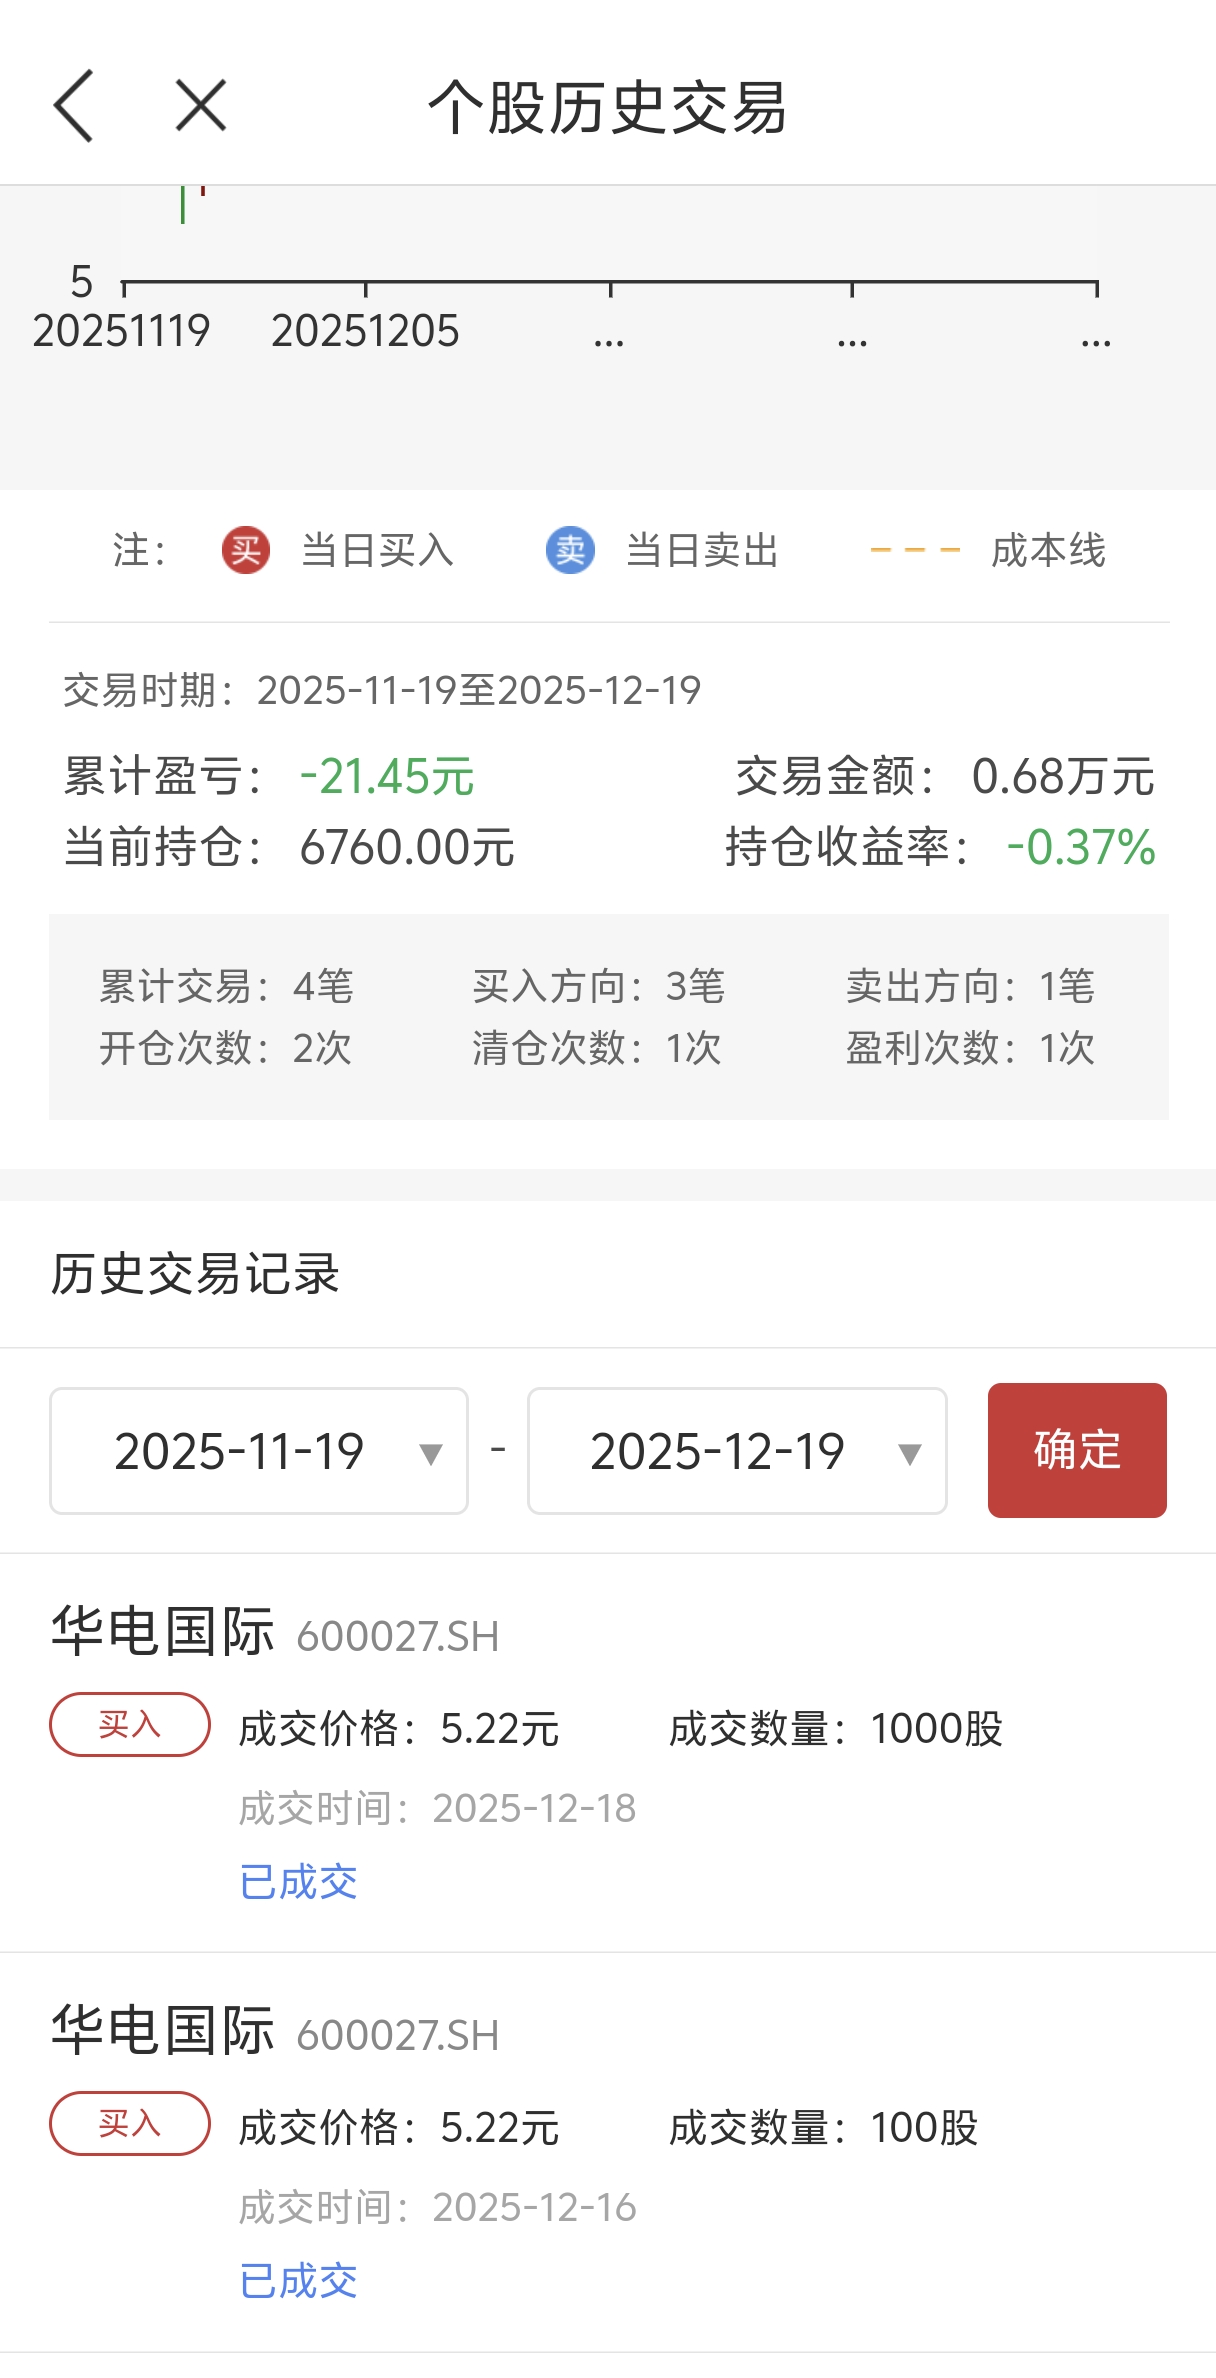Tap the 累计盈亏 -21.45元 value
1216x2378 pixels.
coord(387,777)
